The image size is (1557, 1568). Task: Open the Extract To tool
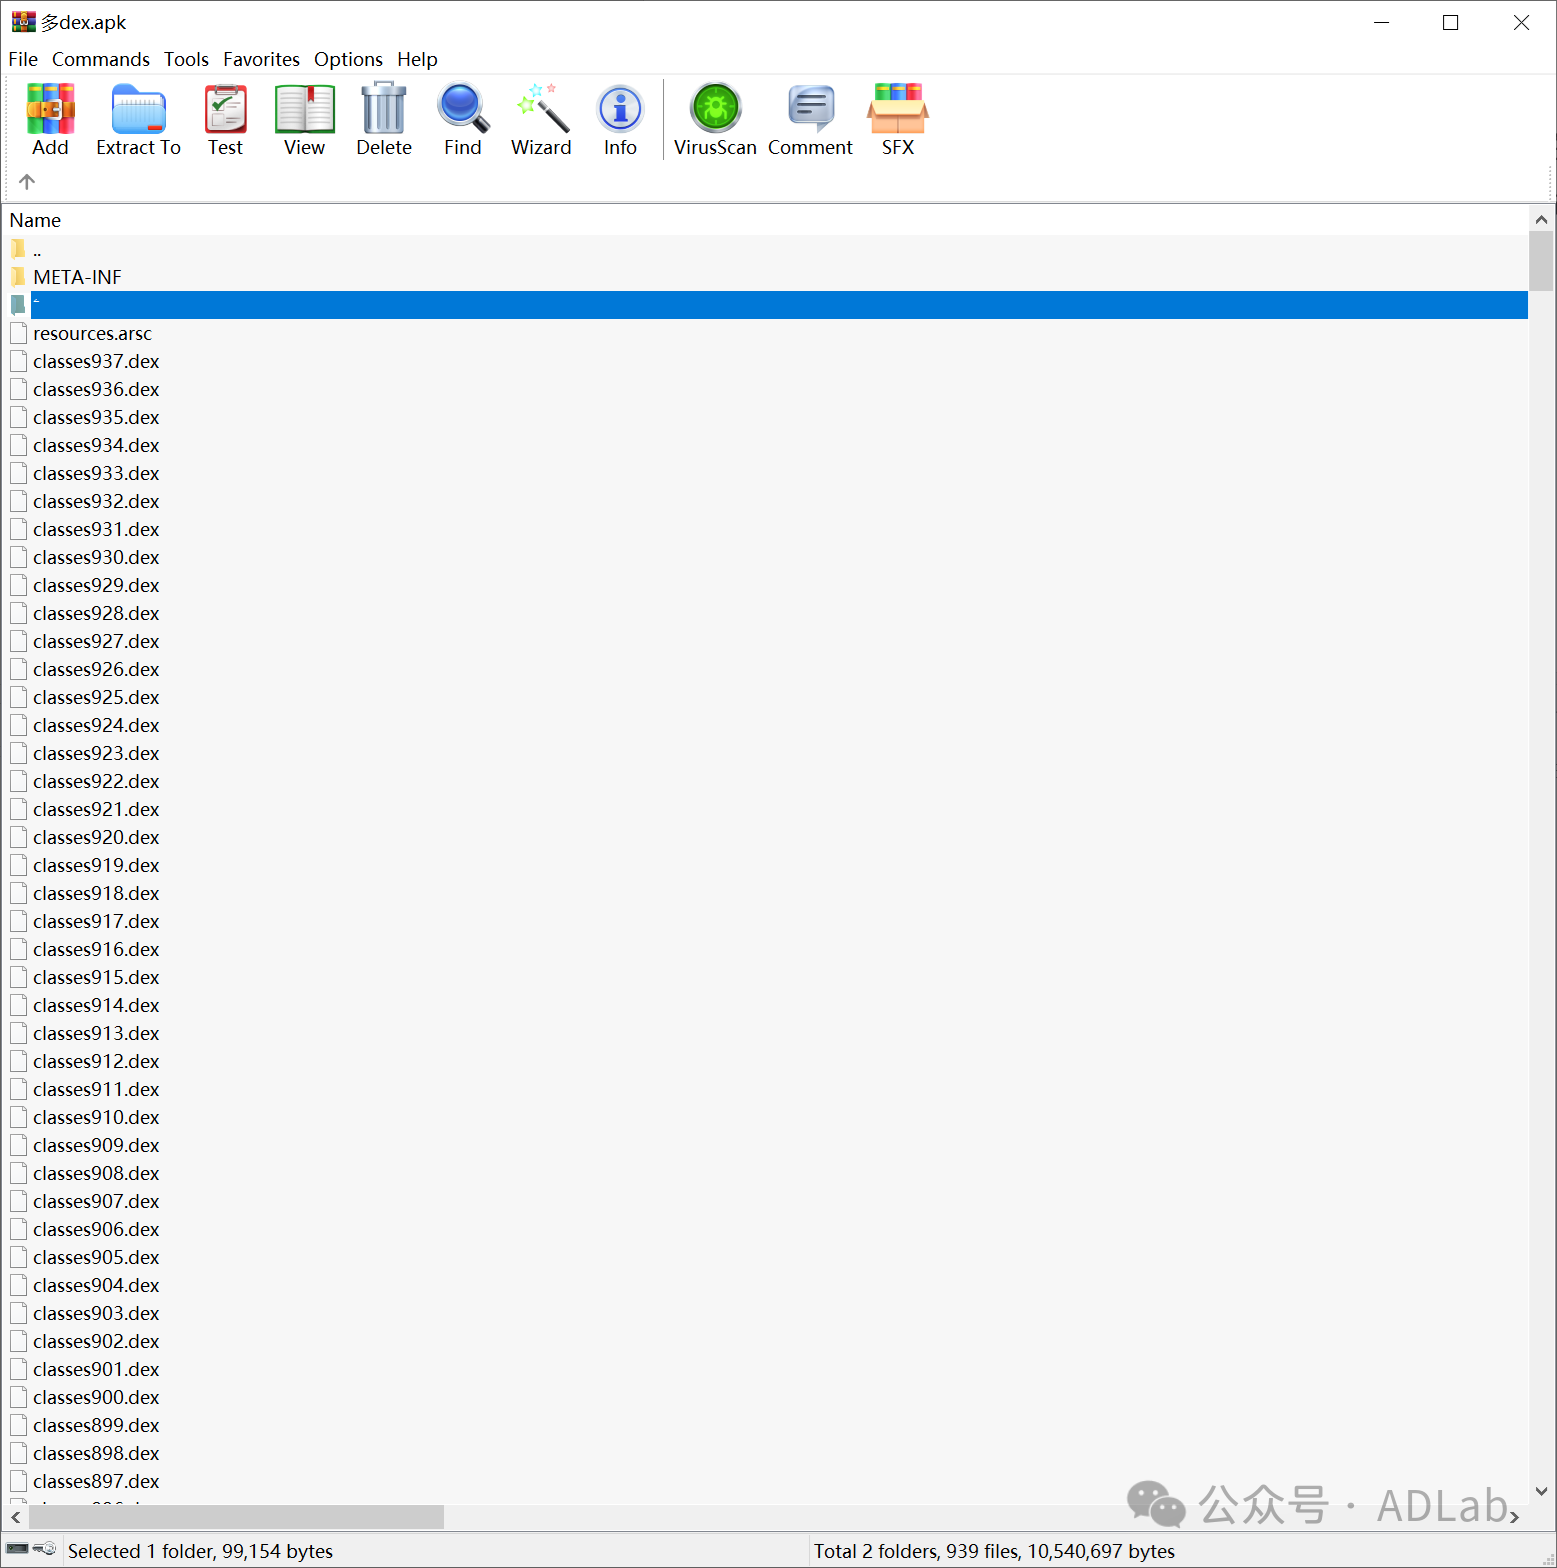click(138, 119)
